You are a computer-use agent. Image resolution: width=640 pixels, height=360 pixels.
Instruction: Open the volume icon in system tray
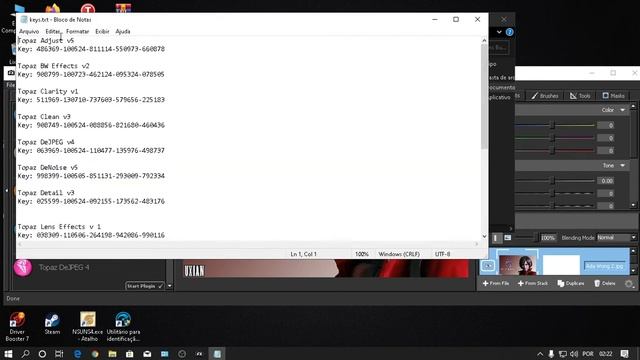click(574, 353)
